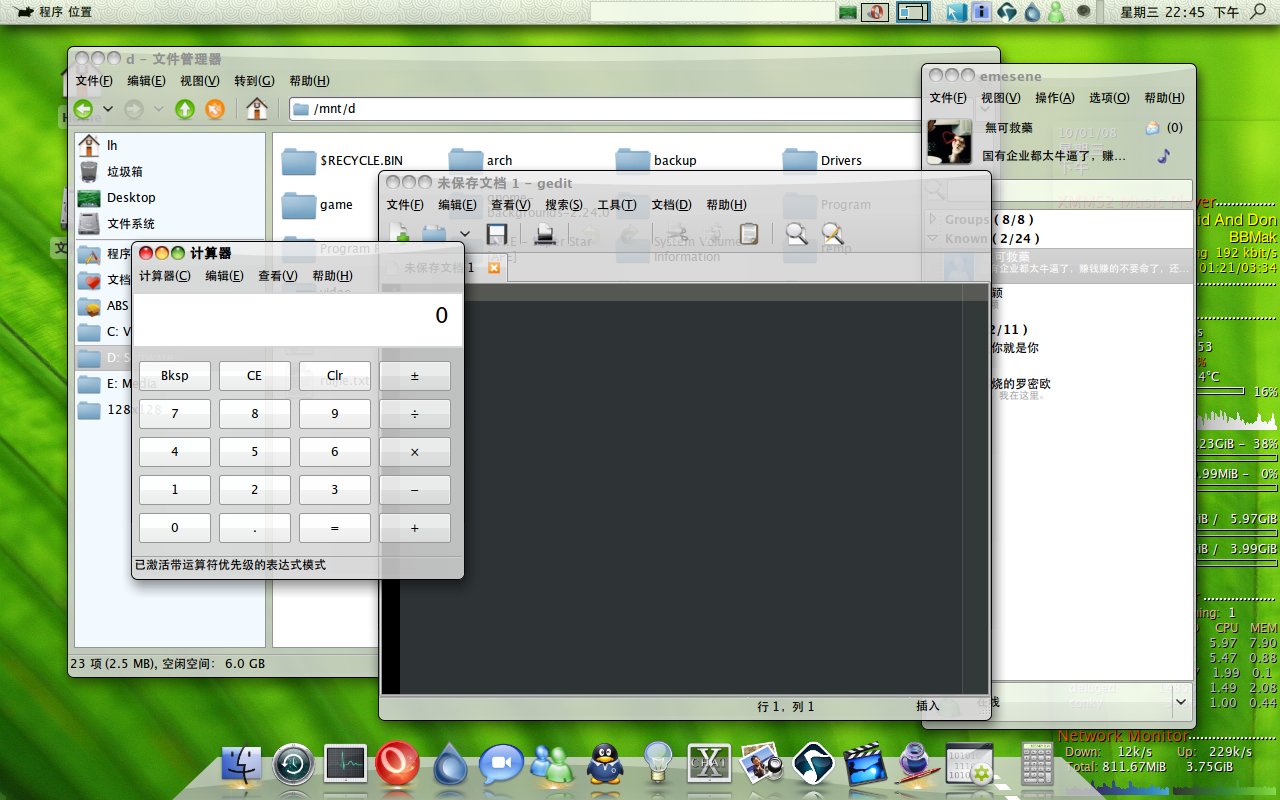Click the /mnt/d location field

605,108
